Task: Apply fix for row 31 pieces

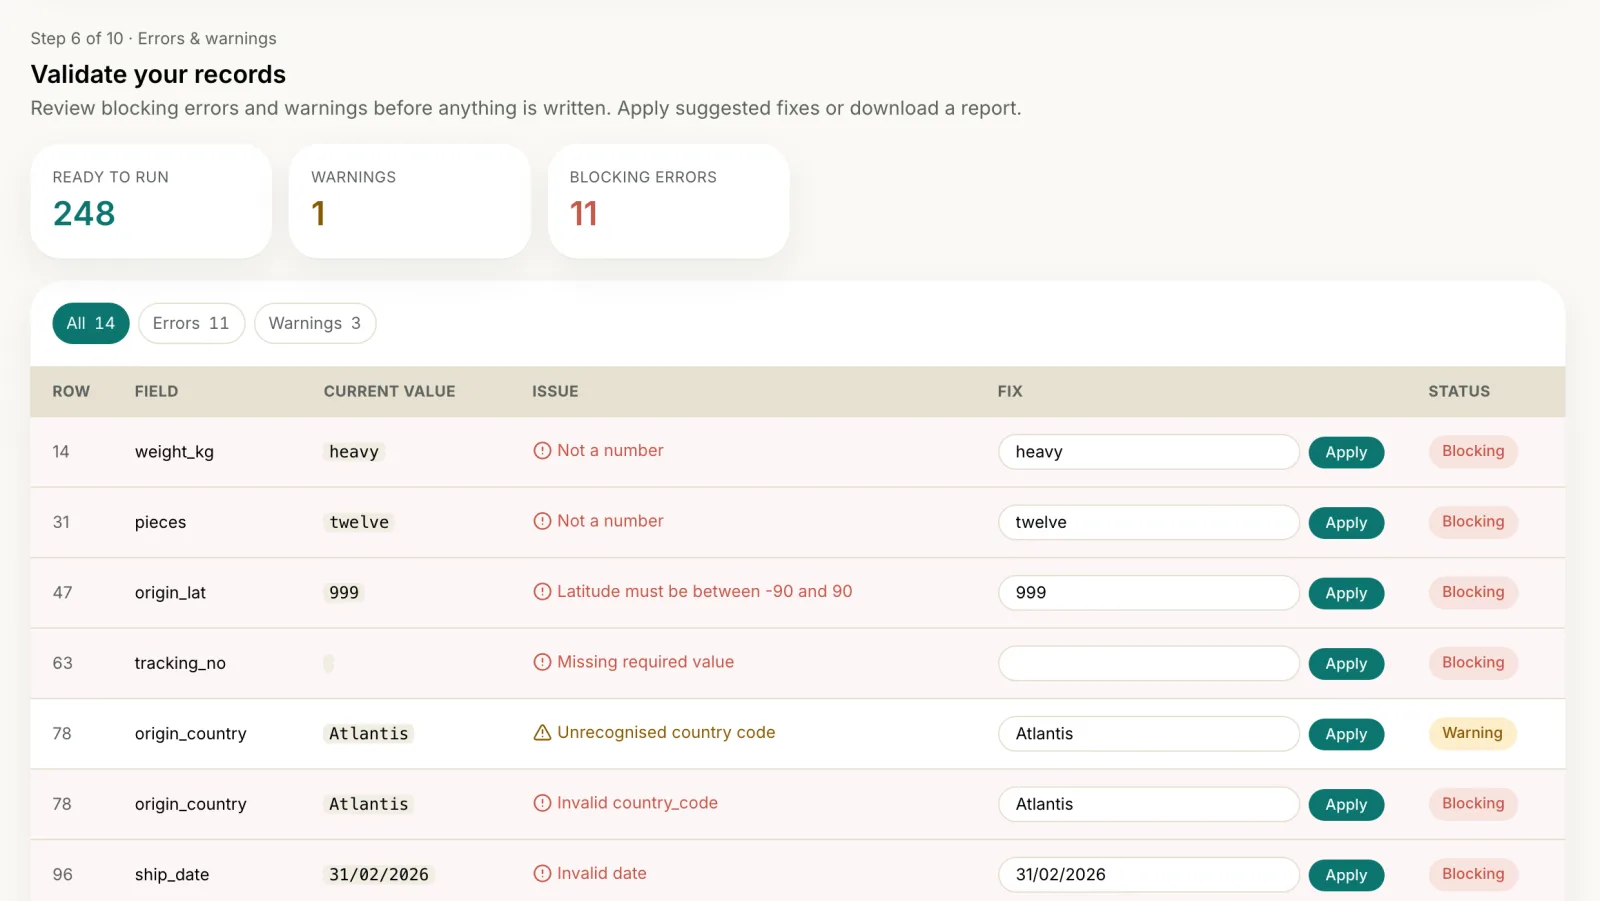Action: (1346, 523)
